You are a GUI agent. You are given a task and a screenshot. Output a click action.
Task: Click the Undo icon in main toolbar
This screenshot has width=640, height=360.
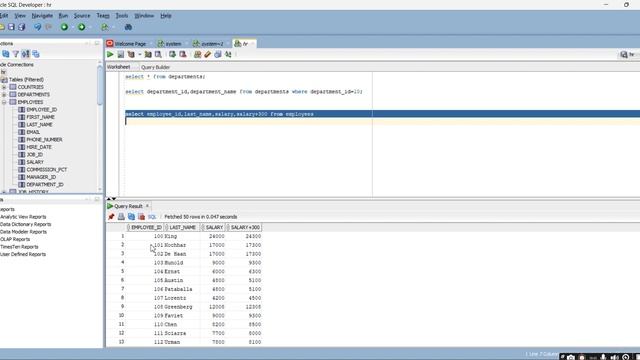[x=38, y=27]
